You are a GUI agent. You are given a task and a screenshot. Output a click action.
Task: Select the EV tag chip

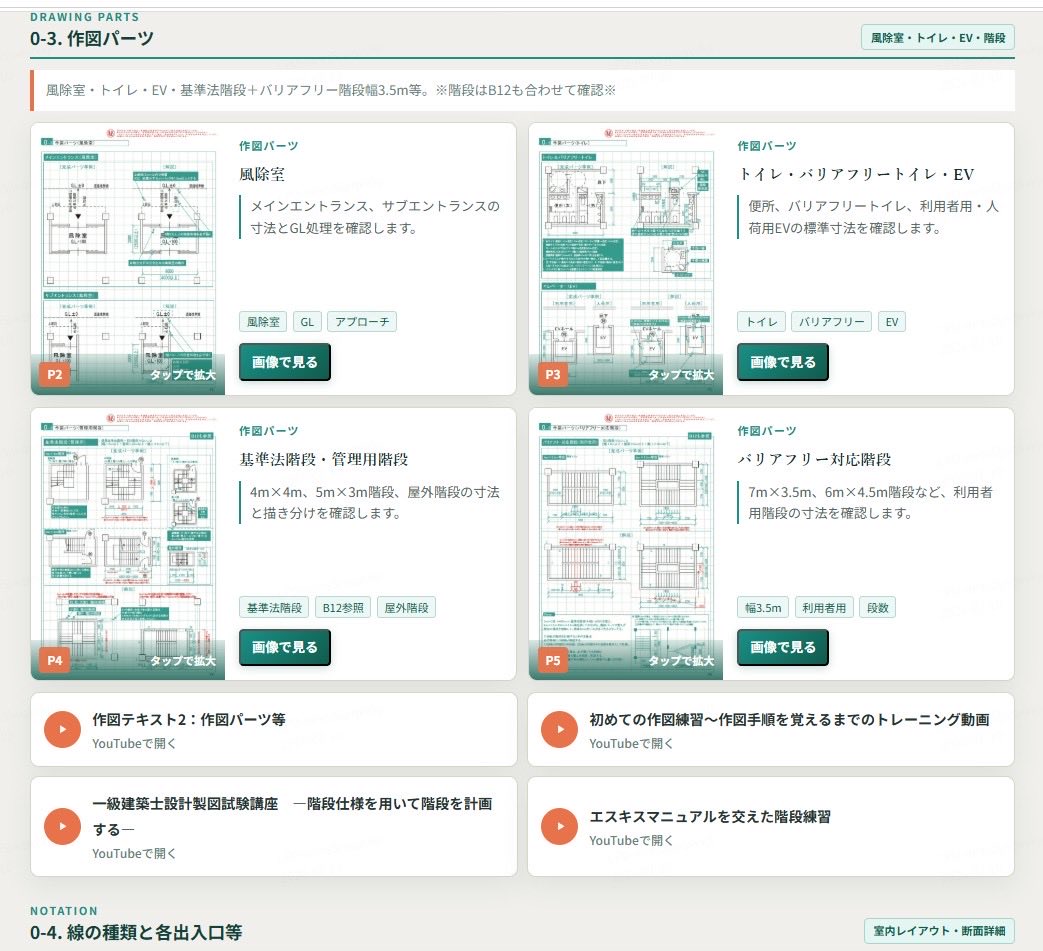coord(891,322)
